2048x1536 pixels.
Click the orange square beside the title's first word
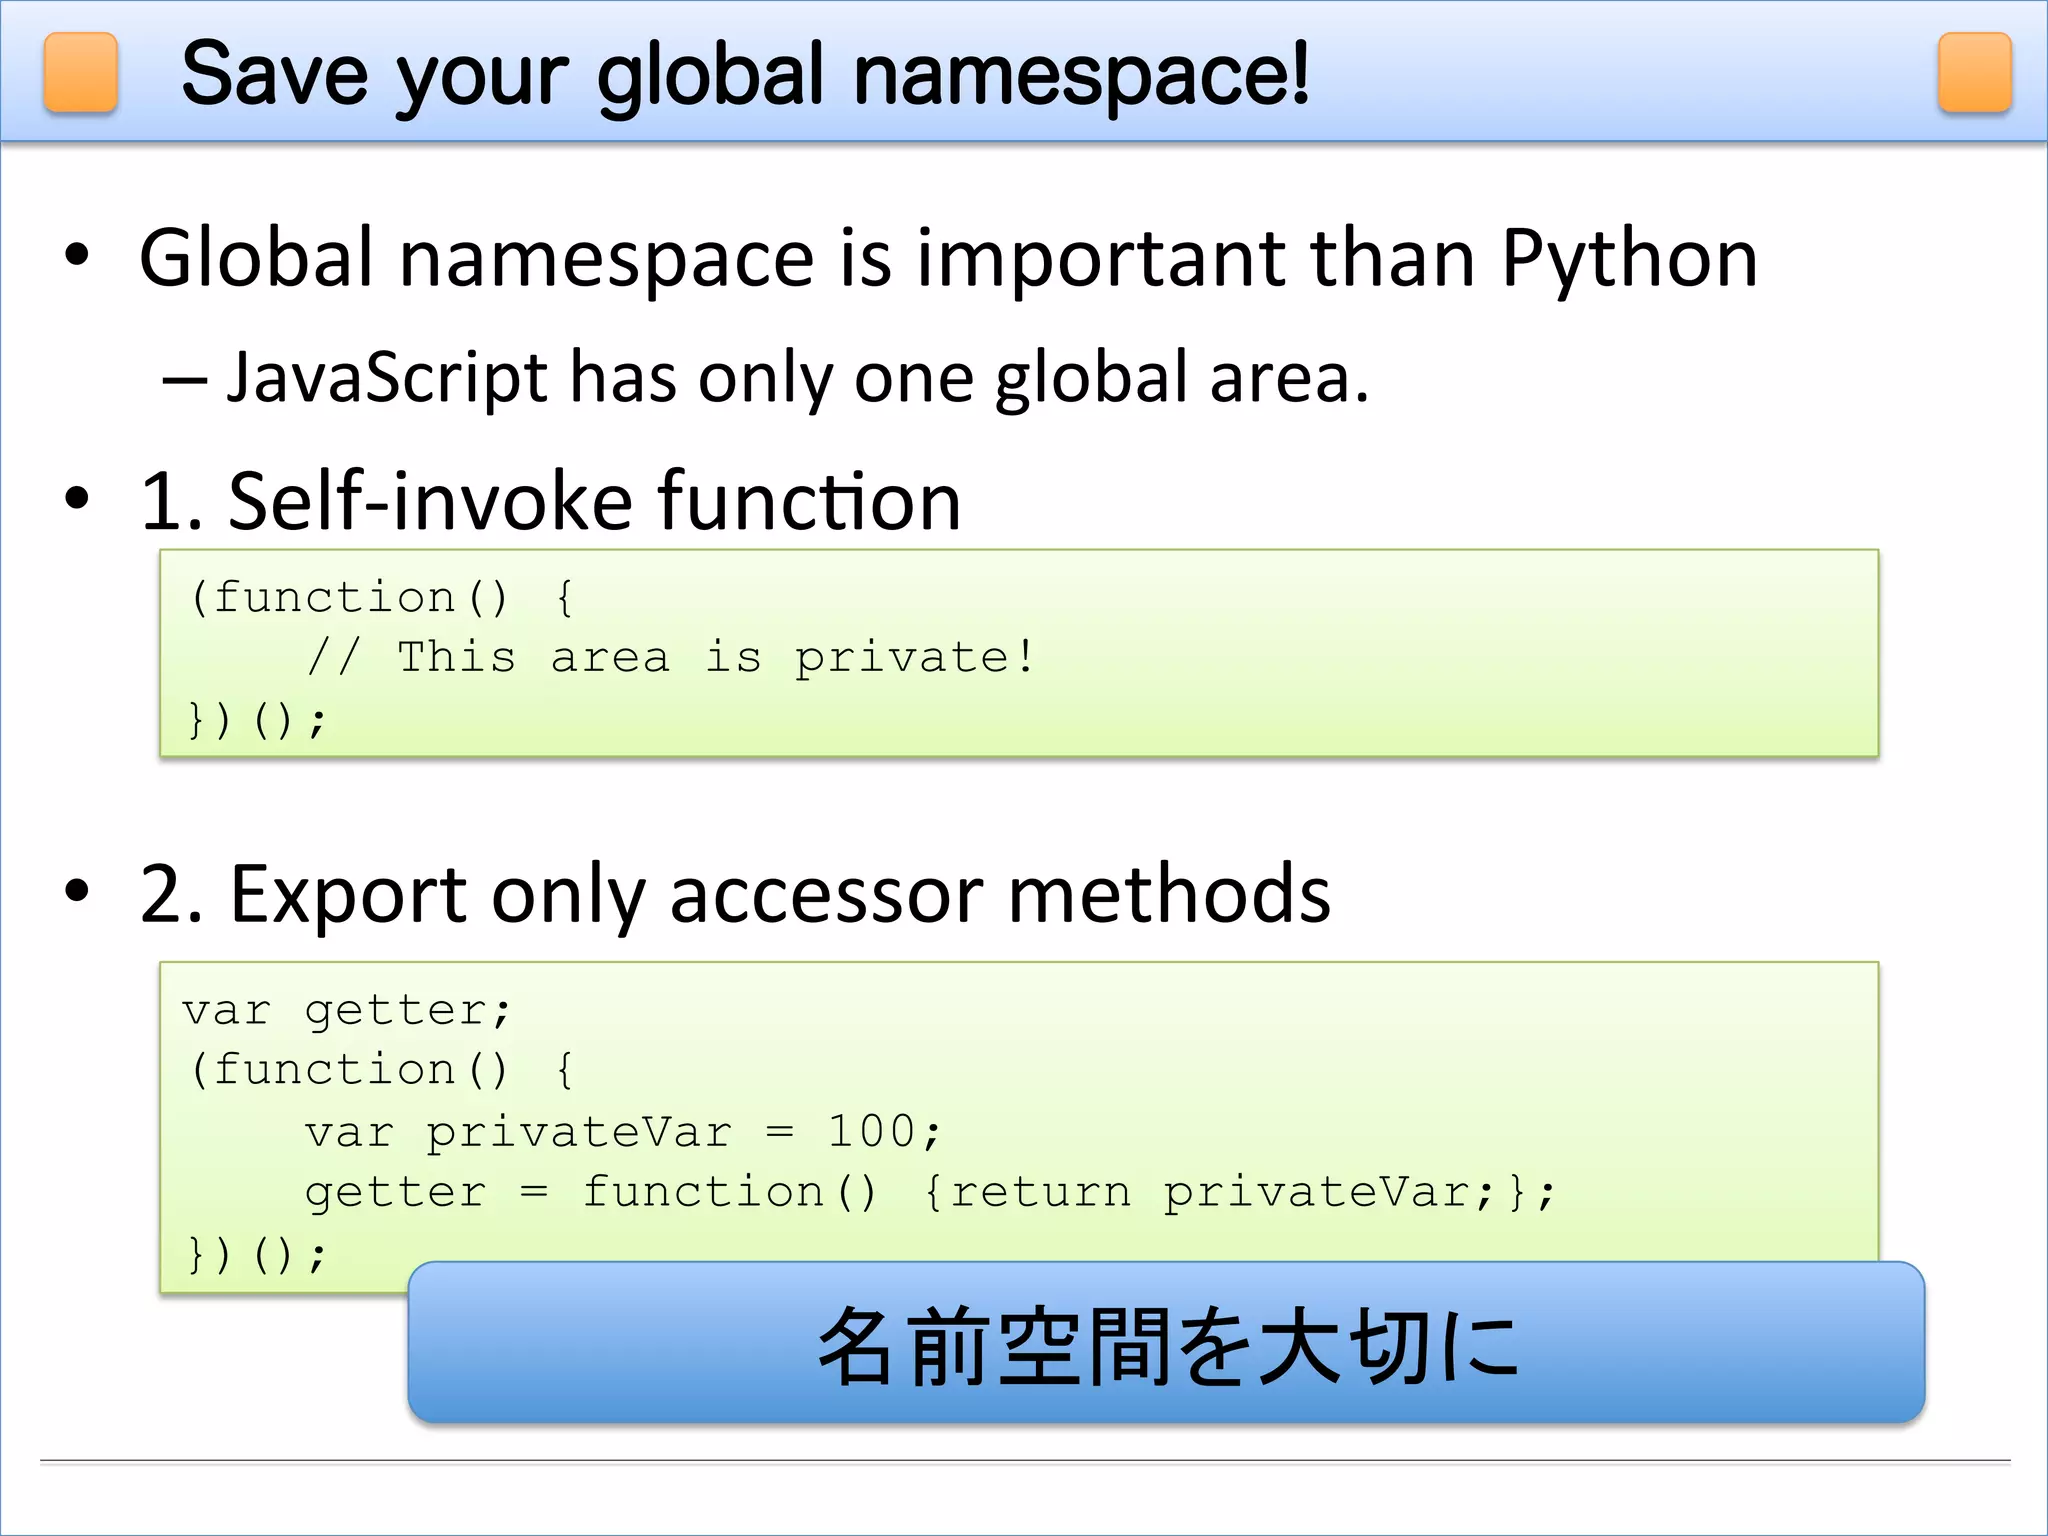81,72
